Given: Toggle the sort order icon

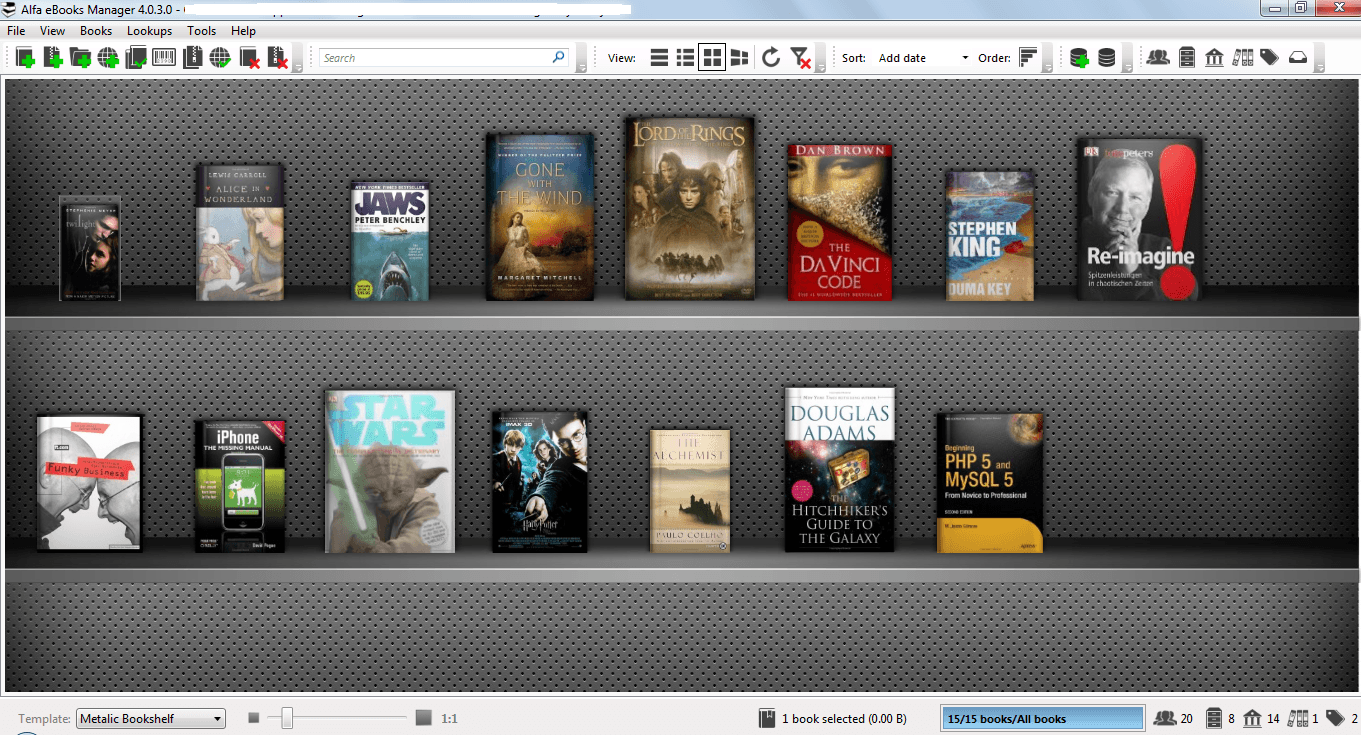Looking at the screenshot, I should pyautogui.click(x=1028, y=58).
